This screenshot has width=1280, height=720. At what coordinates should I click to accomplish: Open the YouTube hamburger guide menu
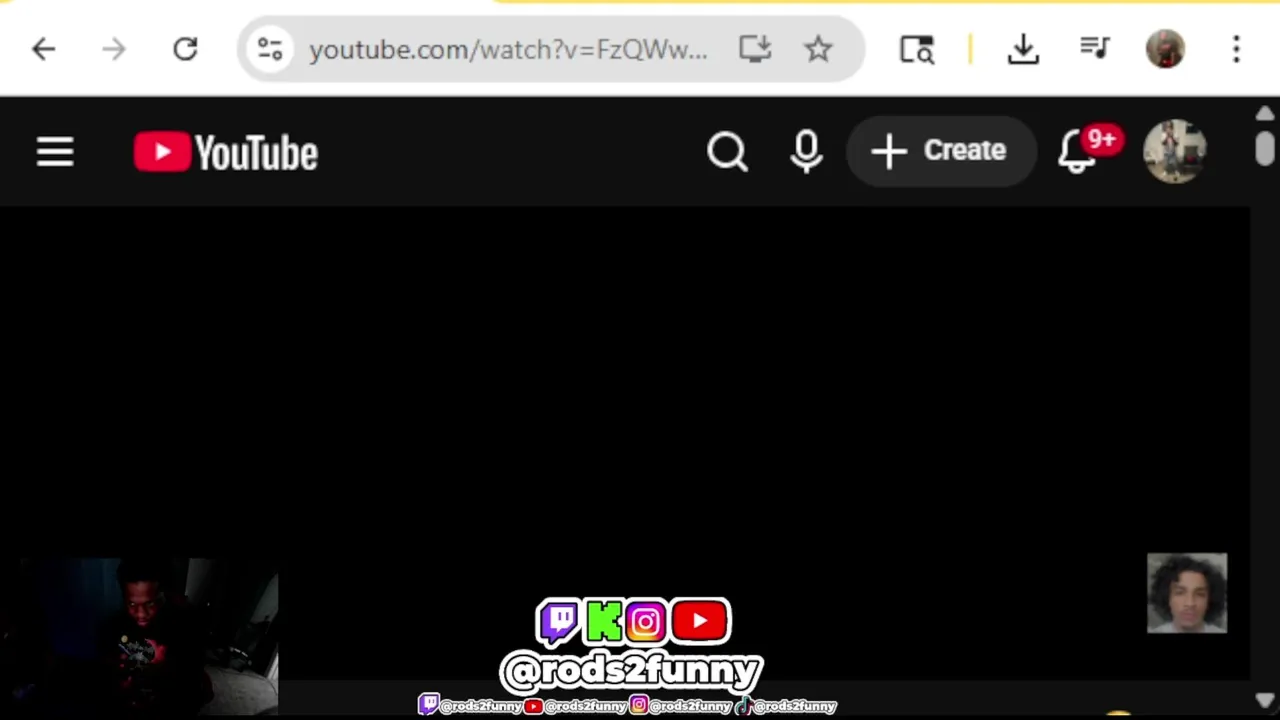click(55, 153)
